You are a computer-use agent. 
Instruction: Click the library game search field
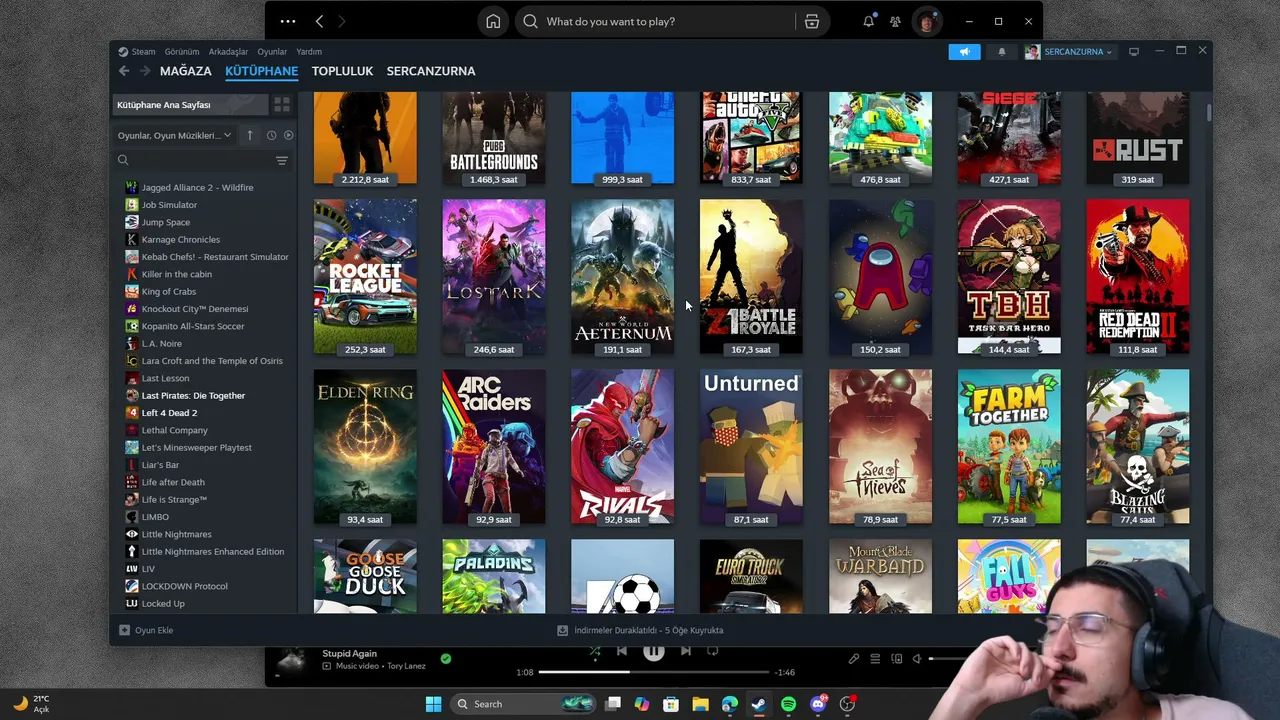[195, 160]
